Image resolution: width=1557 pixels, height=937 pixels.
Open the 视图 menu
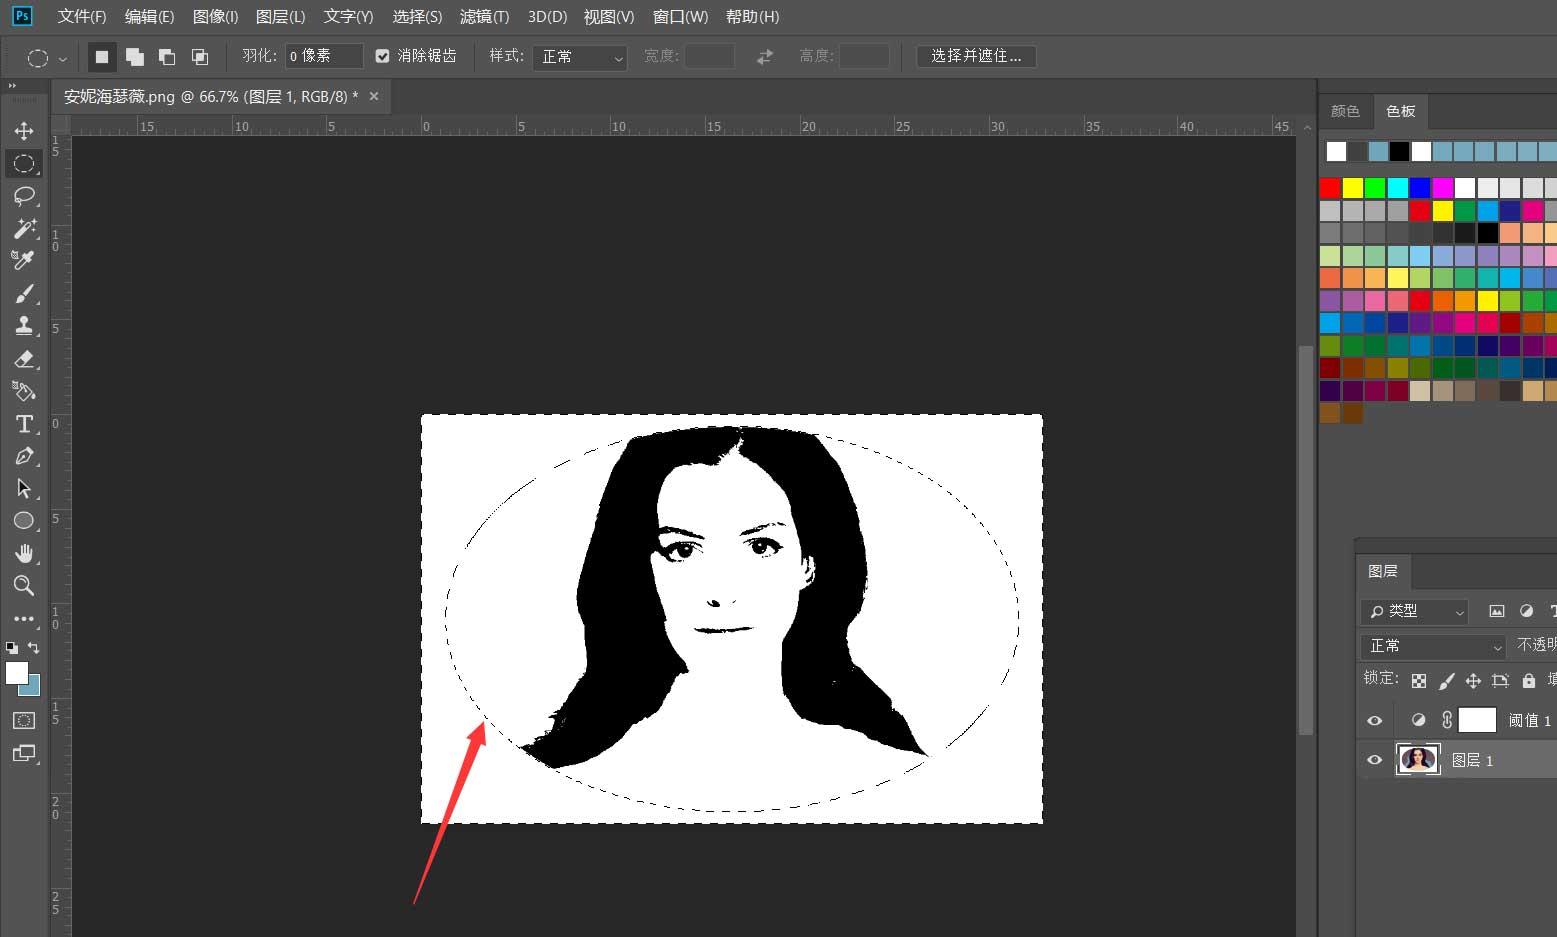click(x=609, y=17)
